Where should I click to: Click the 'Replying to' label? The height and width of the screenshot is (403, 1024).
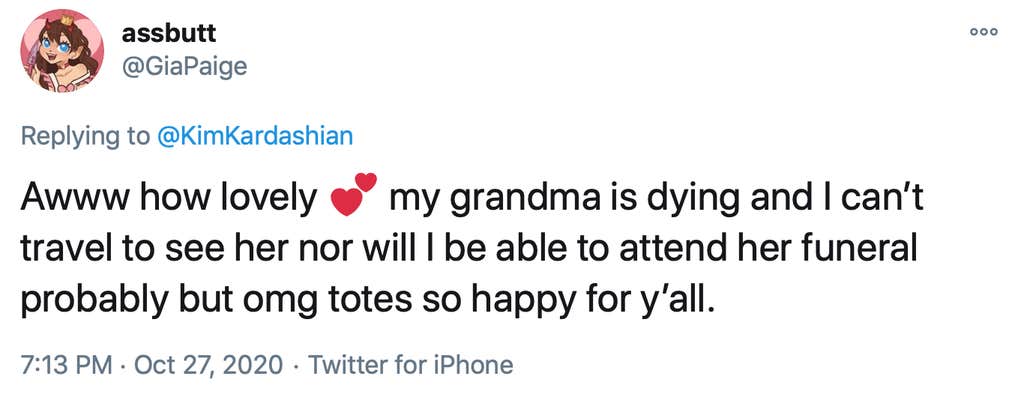(x=86, y=136)
